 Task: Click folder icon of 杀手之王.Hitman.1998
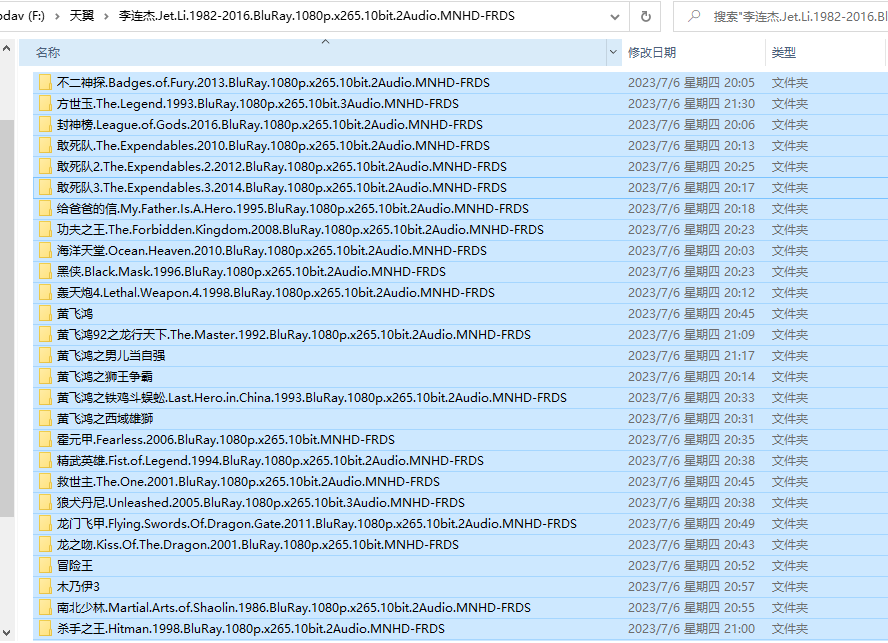[45, 628]
